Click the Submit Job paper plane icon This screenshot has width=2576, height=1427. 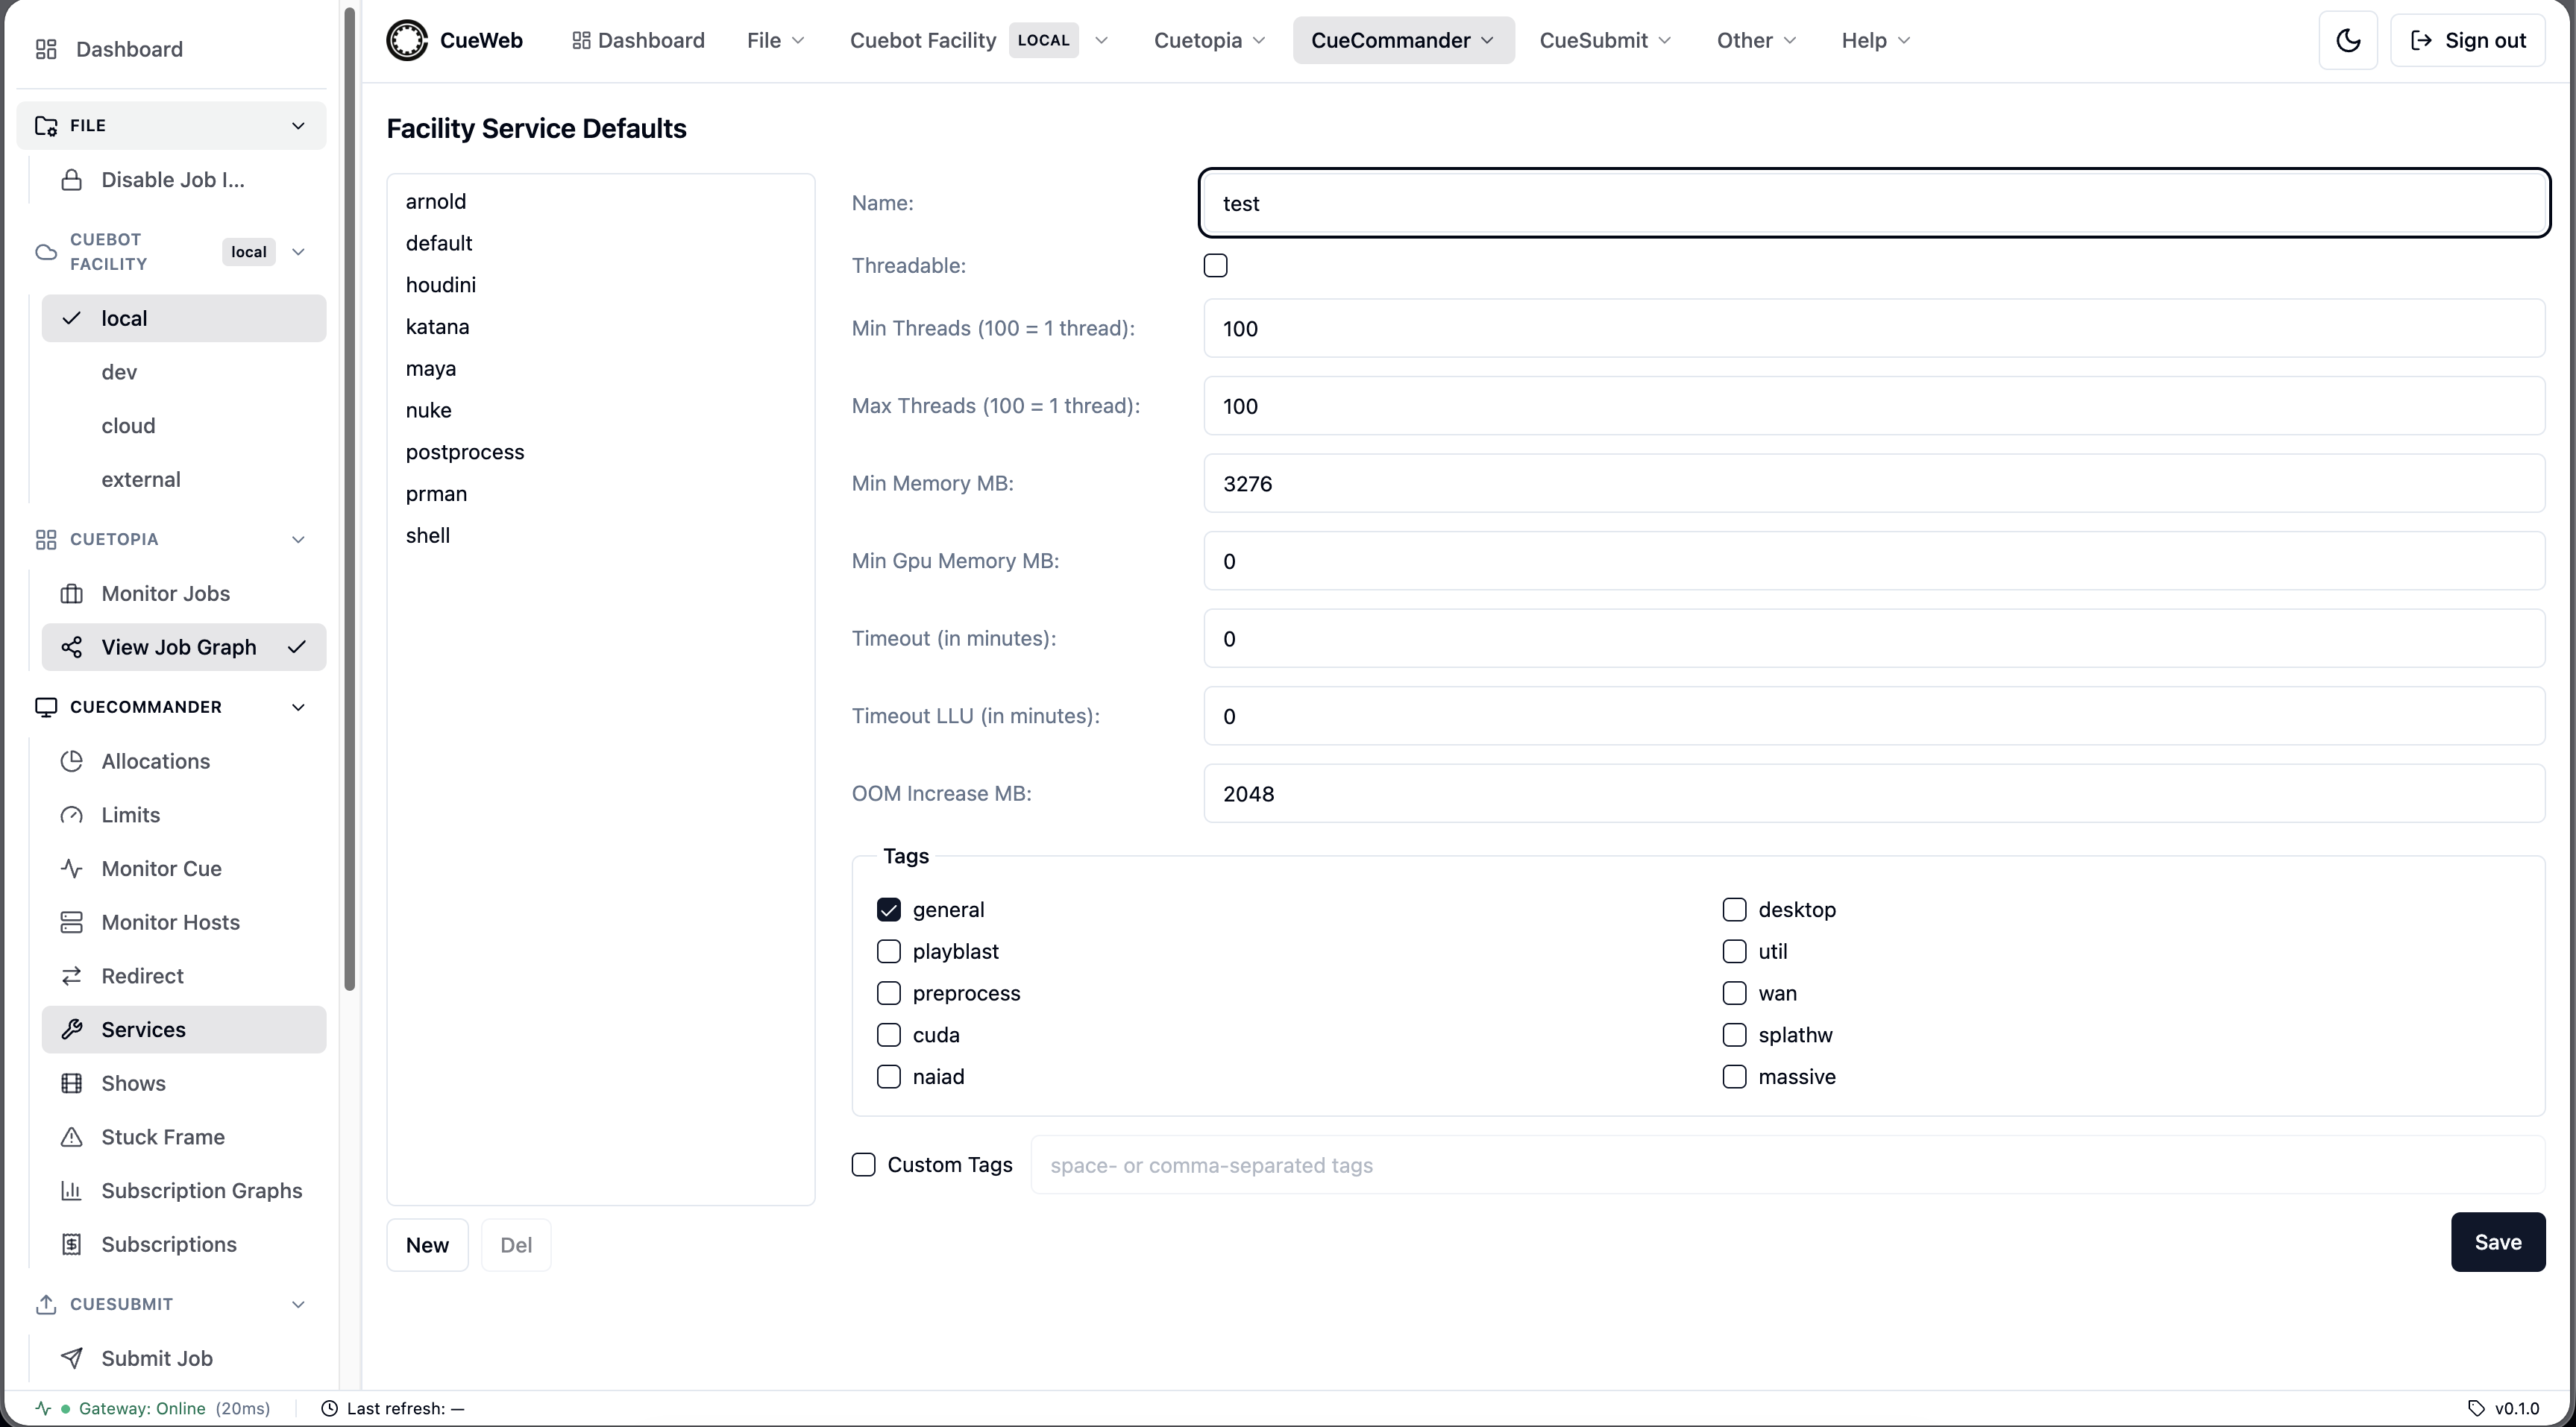pos(71,1358)
